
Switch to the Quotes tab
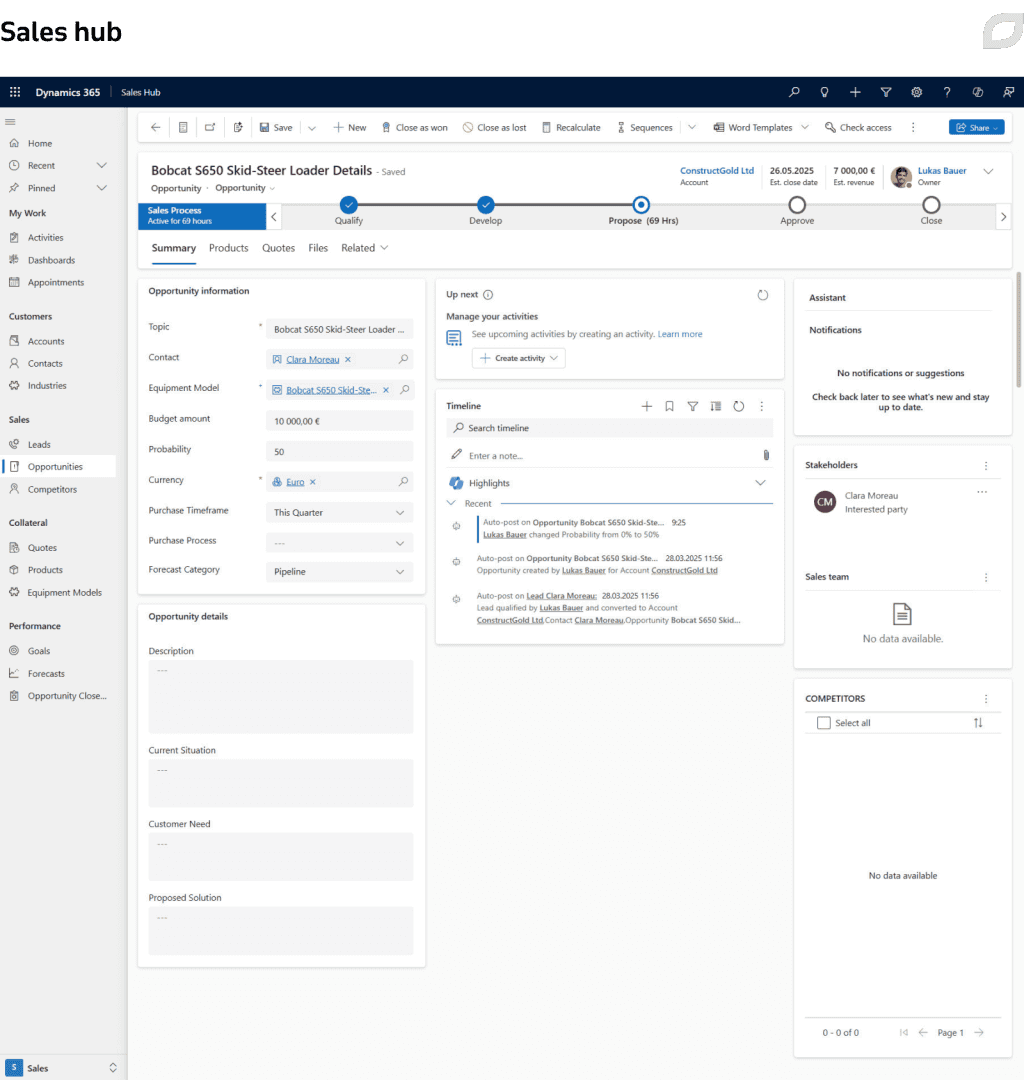click(x=278, y=248)
